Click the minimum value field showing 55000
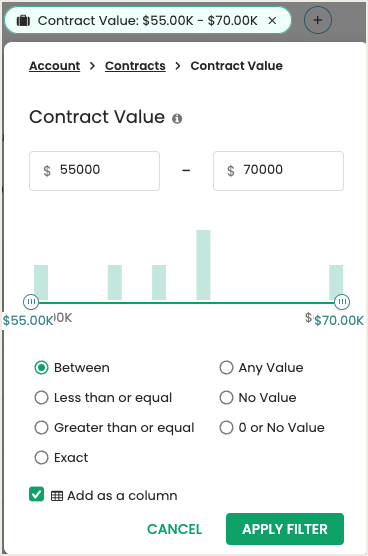 coord(94,171)
